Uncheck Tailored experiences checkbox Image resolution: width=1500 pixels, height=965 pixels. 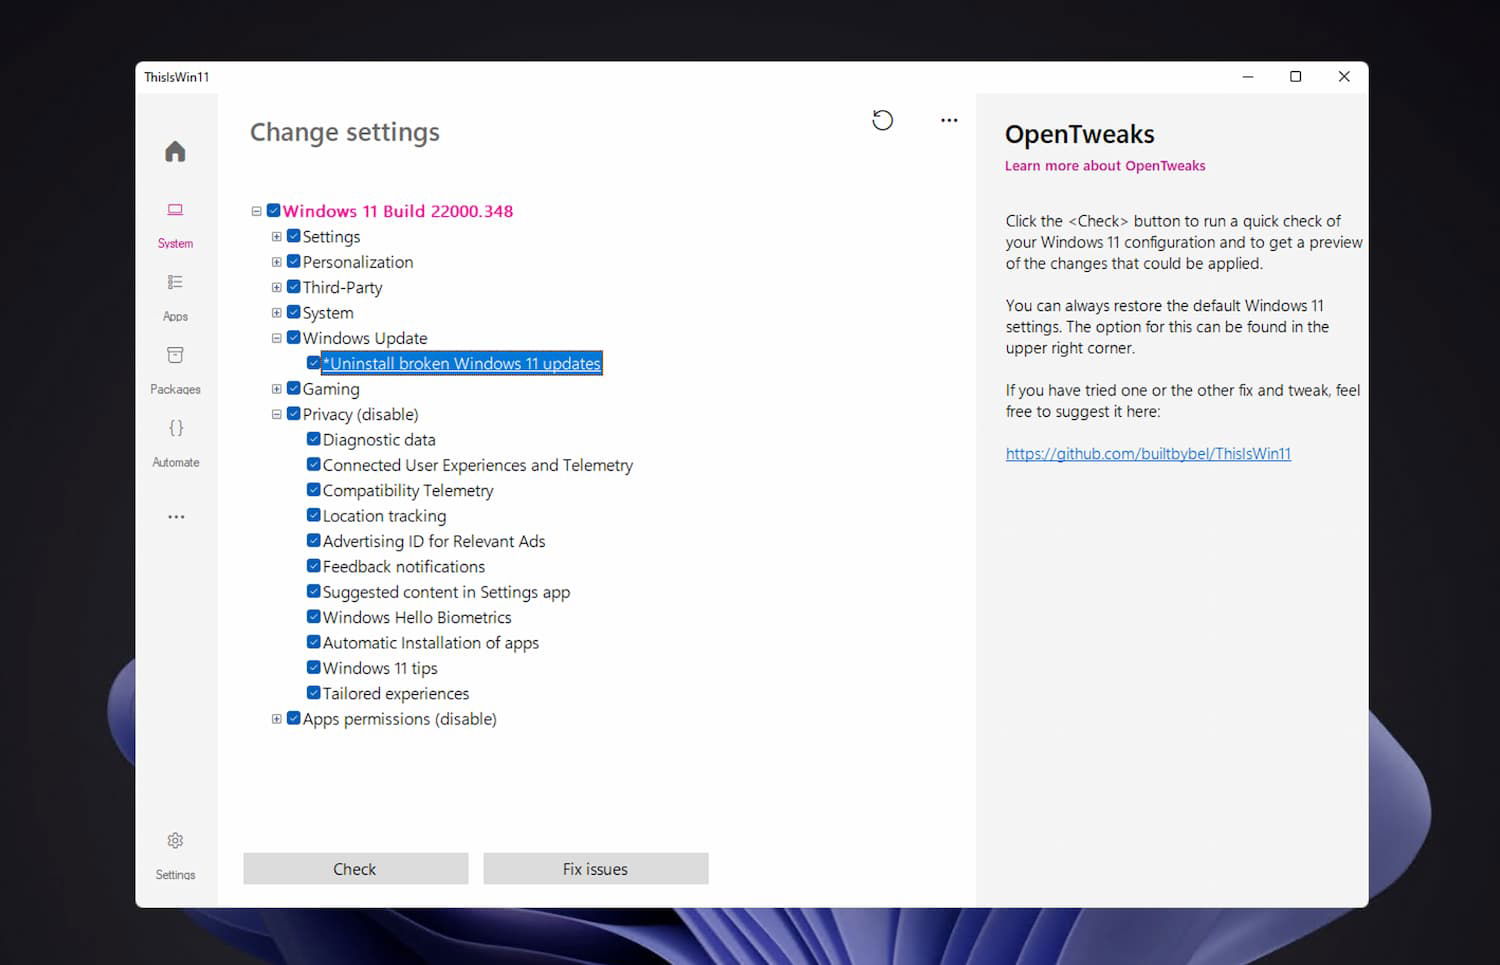coord(313,693)
